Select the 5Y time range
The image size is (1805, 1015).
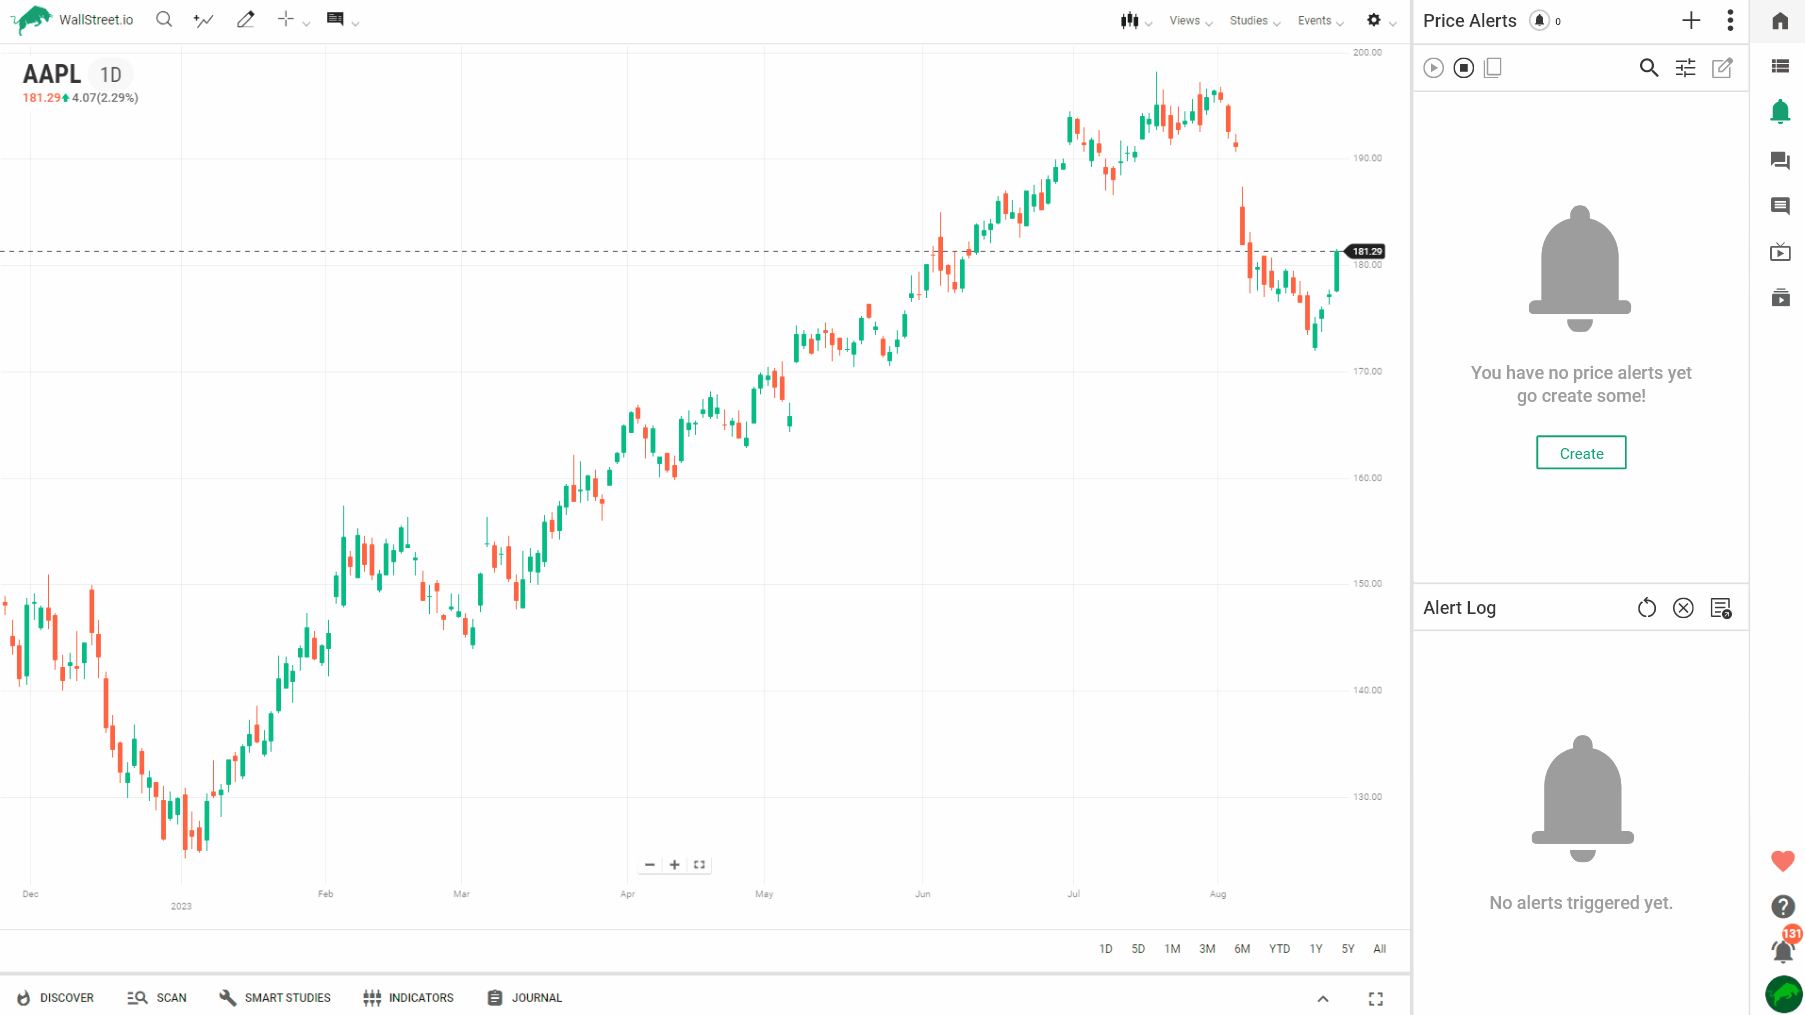pyautogui.click(x=1348, y=949)
